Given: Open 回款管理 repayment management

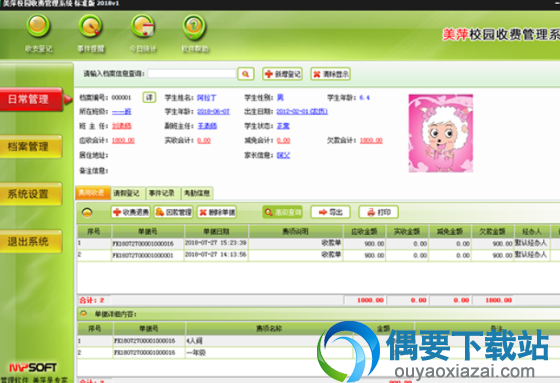Looking at the screenshot, I should 174,212.
